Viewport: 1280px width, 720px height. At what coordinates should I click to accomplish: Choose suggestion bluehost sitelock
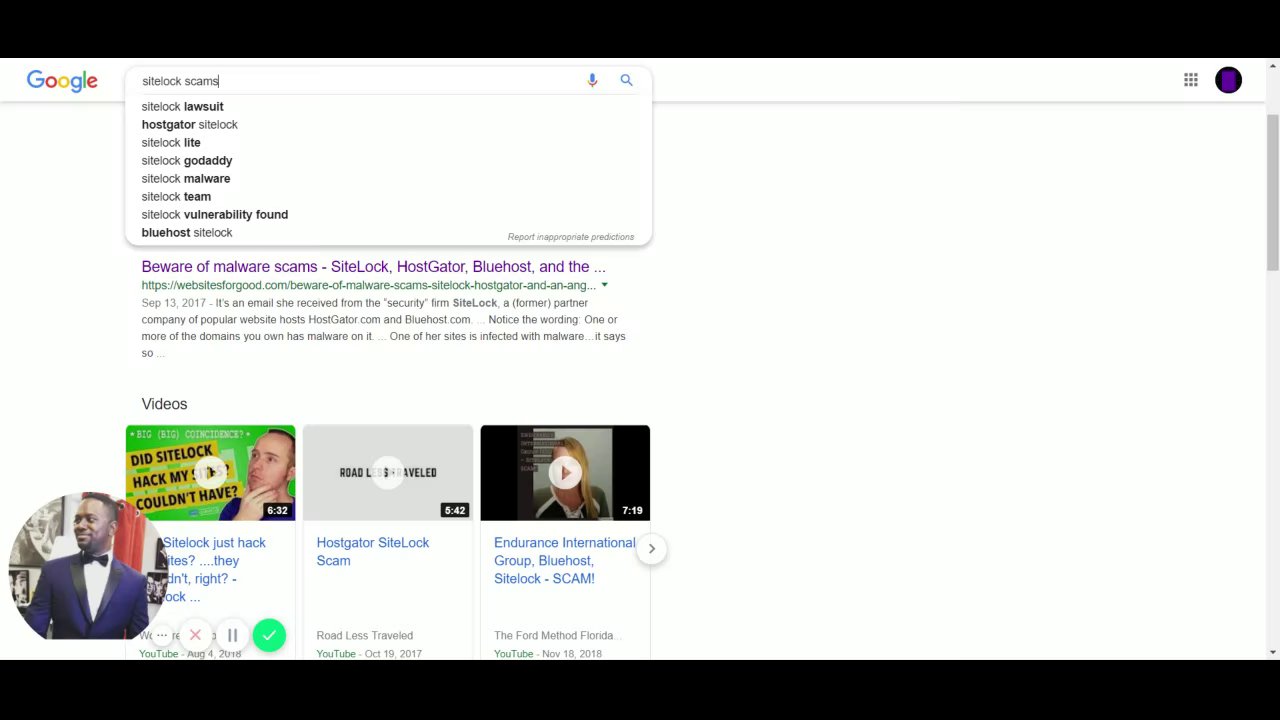[x=187, y=232]
